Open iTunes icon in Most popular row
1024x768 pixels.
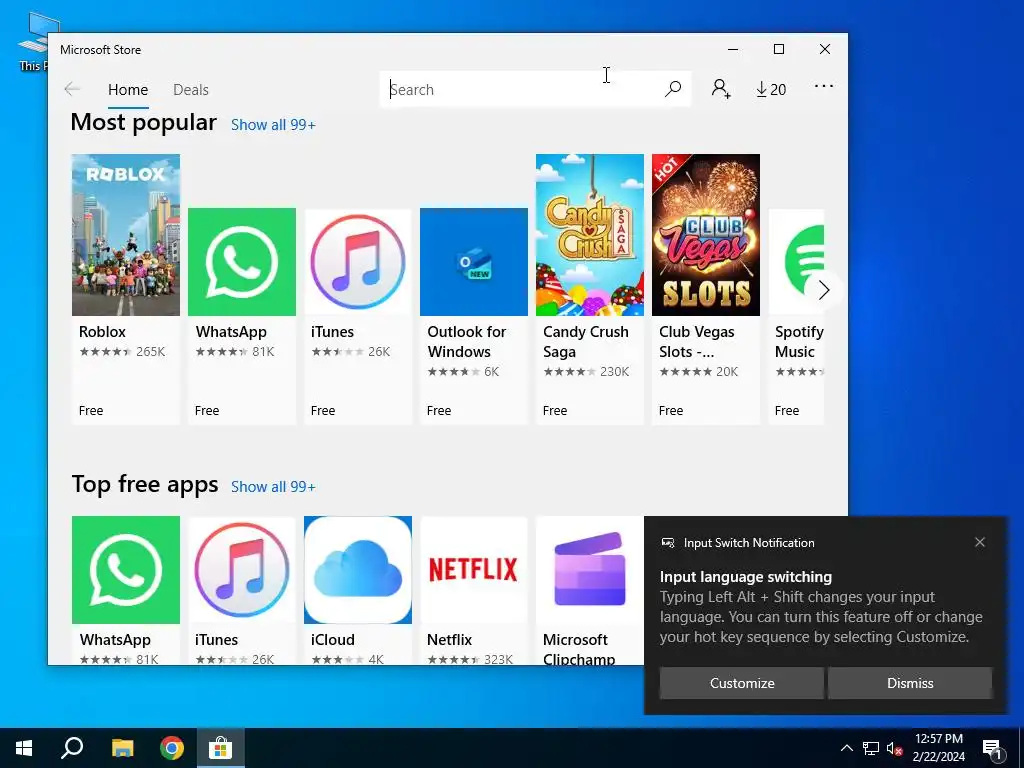[358, 262]
